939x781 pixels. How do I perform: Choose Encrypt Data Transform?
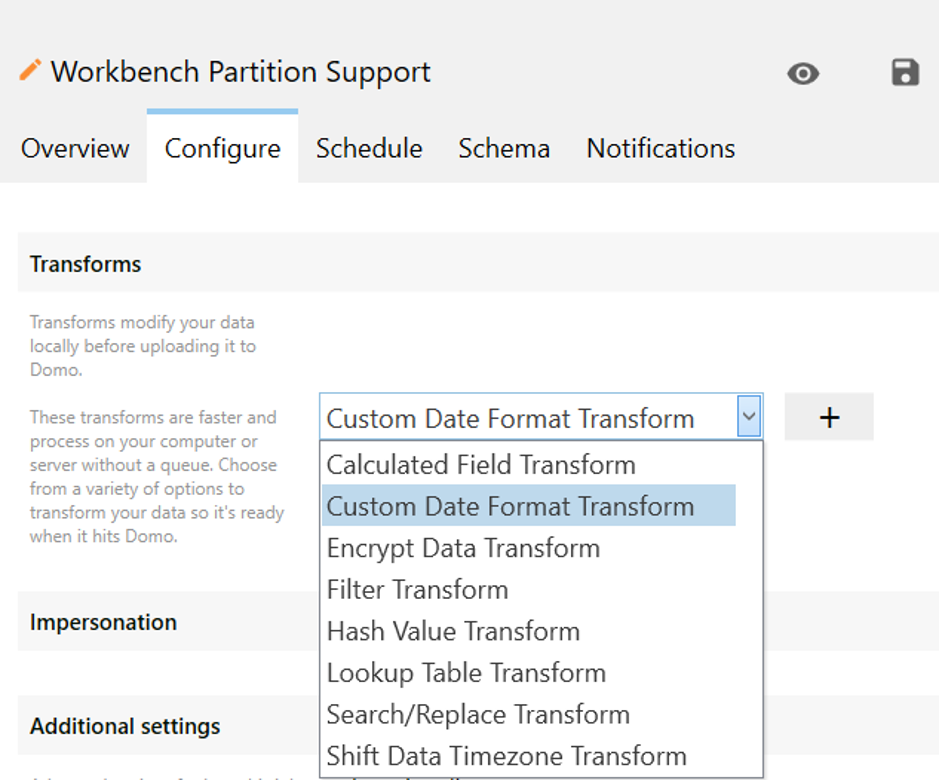click(463, 548)
